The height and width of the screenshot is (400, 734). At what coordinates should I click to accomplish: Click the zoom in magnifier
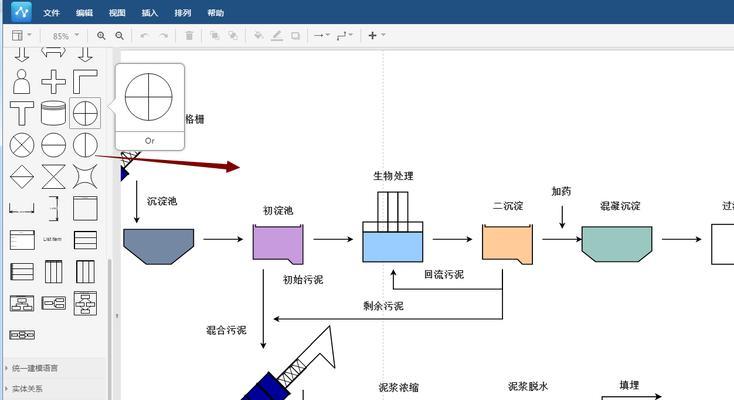click(x=101, y=36)
